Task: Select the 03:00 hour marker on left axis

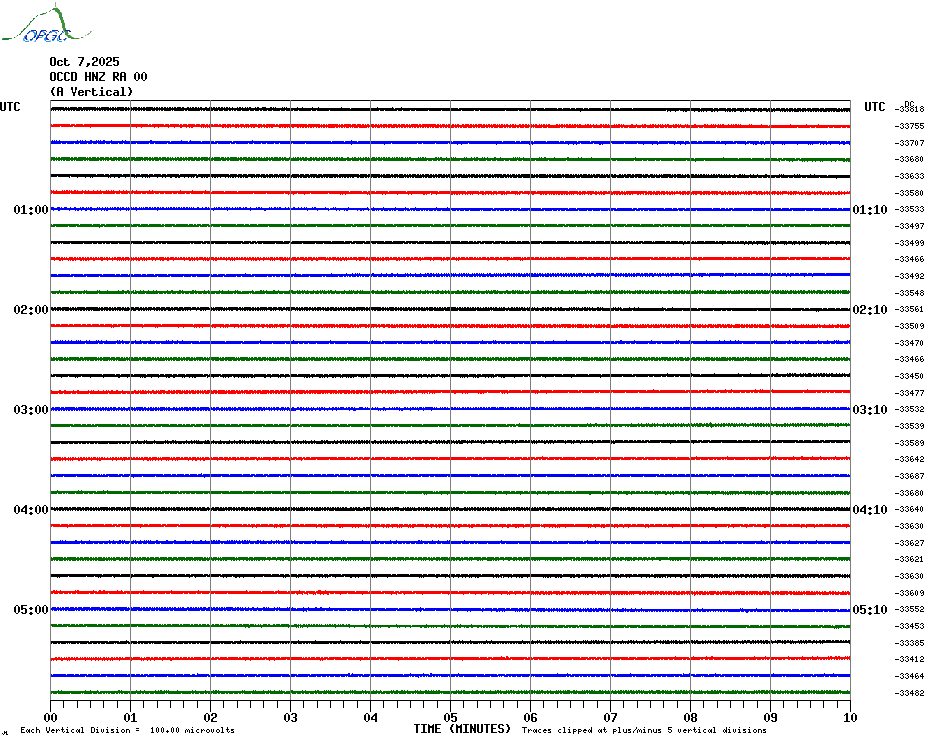Action: (30, 410)
